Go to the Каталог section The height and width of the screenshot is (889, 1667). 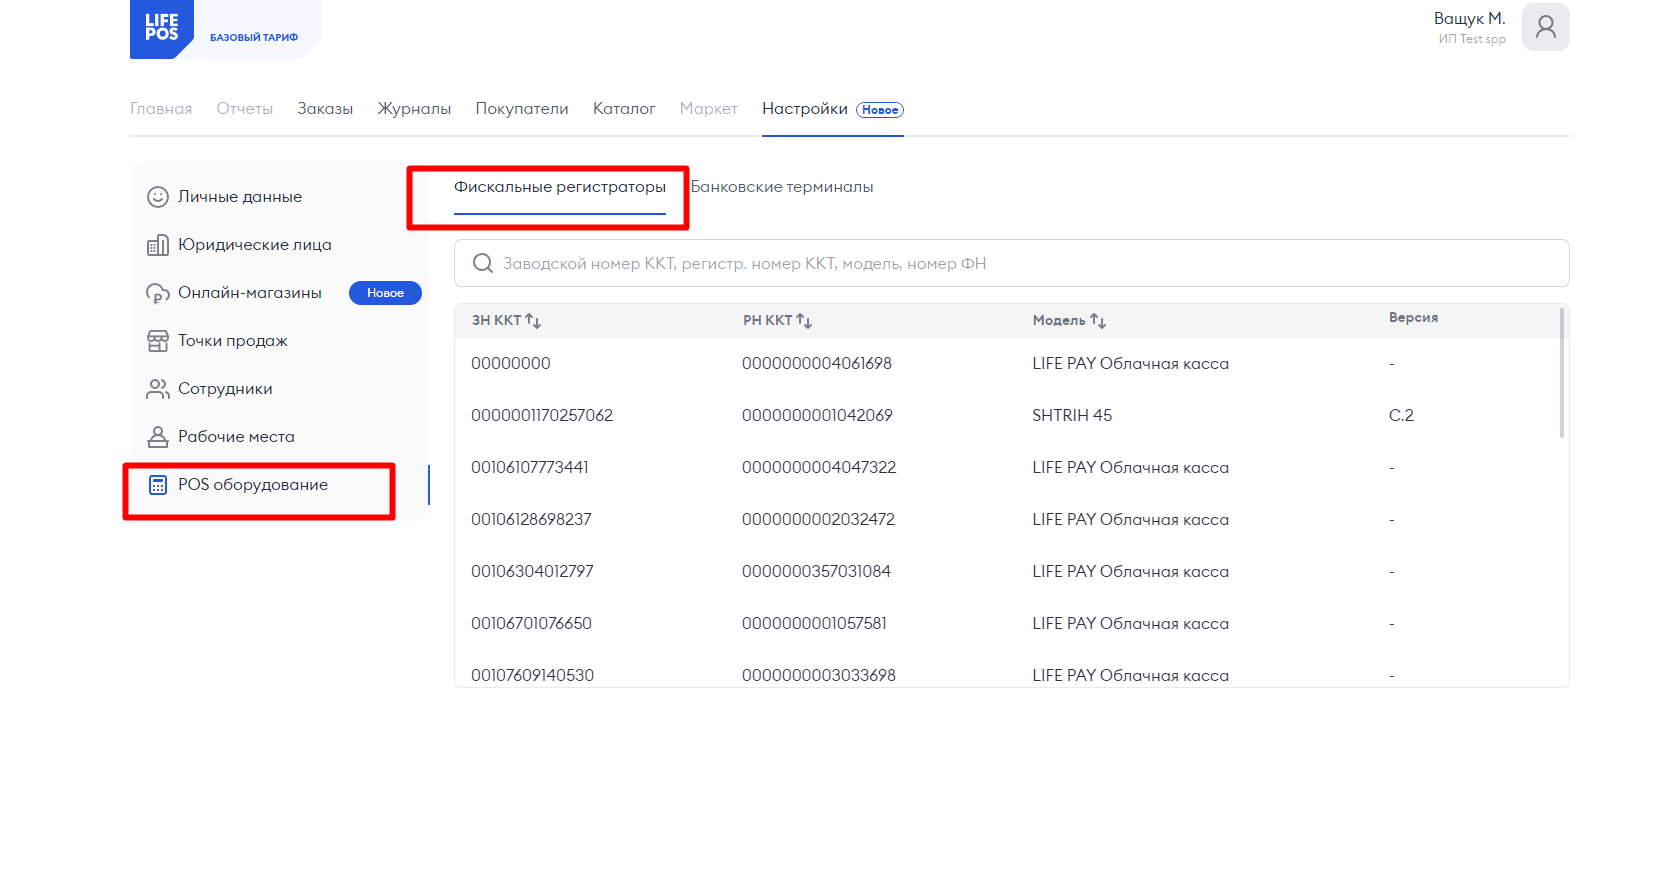pyautogui.click(x=624, y=109)
